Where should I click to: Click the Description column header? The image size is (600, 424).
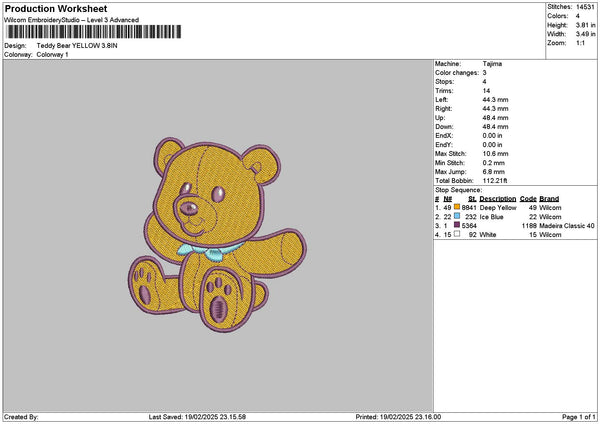coord(498,198)
